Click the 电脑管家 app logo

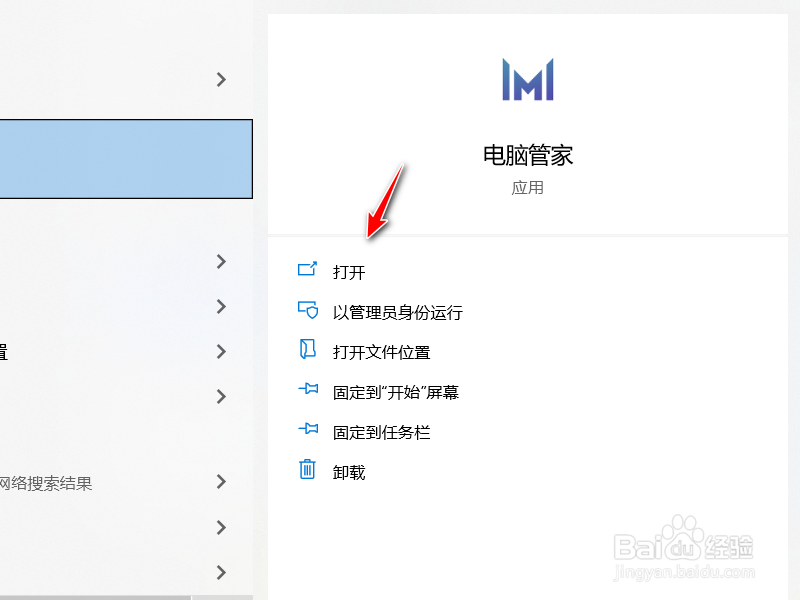[x=528, y=80]
